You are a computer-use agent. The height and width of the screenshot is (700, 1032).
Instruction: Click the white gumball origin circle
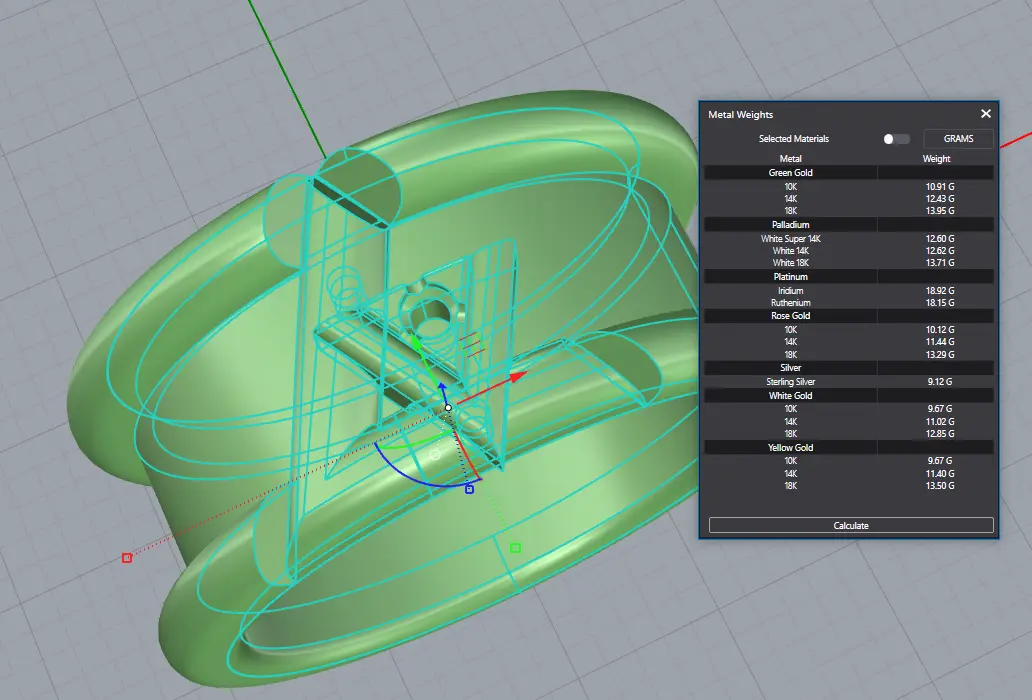click(448, 408)
